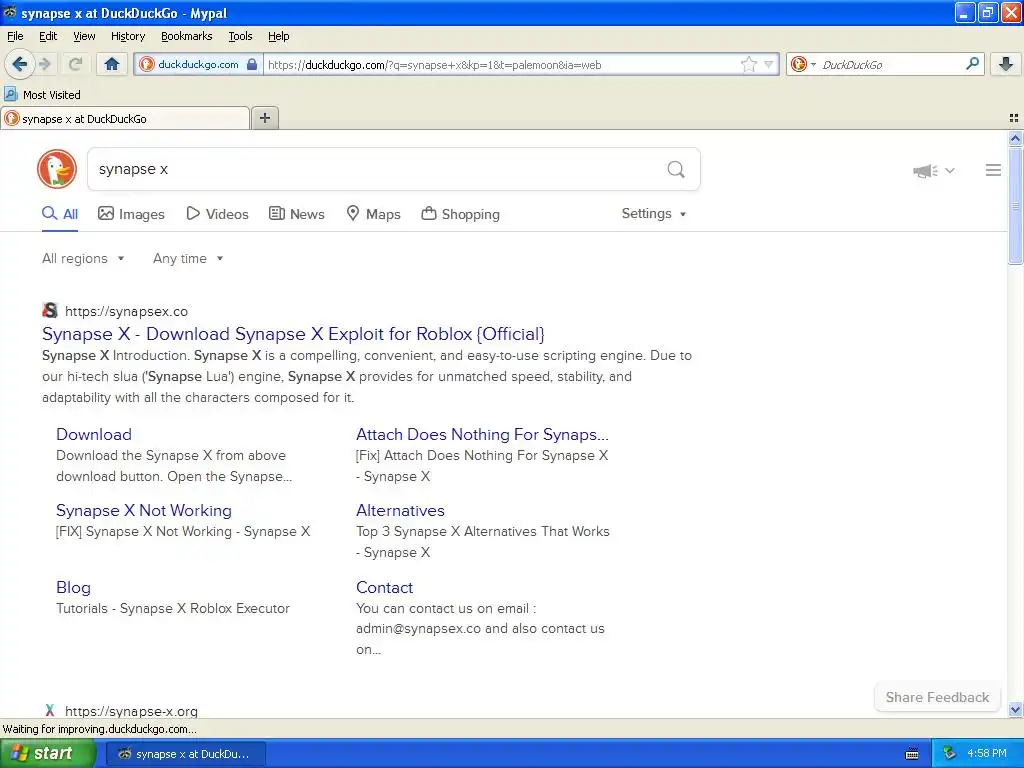Show the tab groups grid icon
Image resolution: width=1024 pixels, height=768 pixels.
pyautogui.click(x=1014, y=118)
